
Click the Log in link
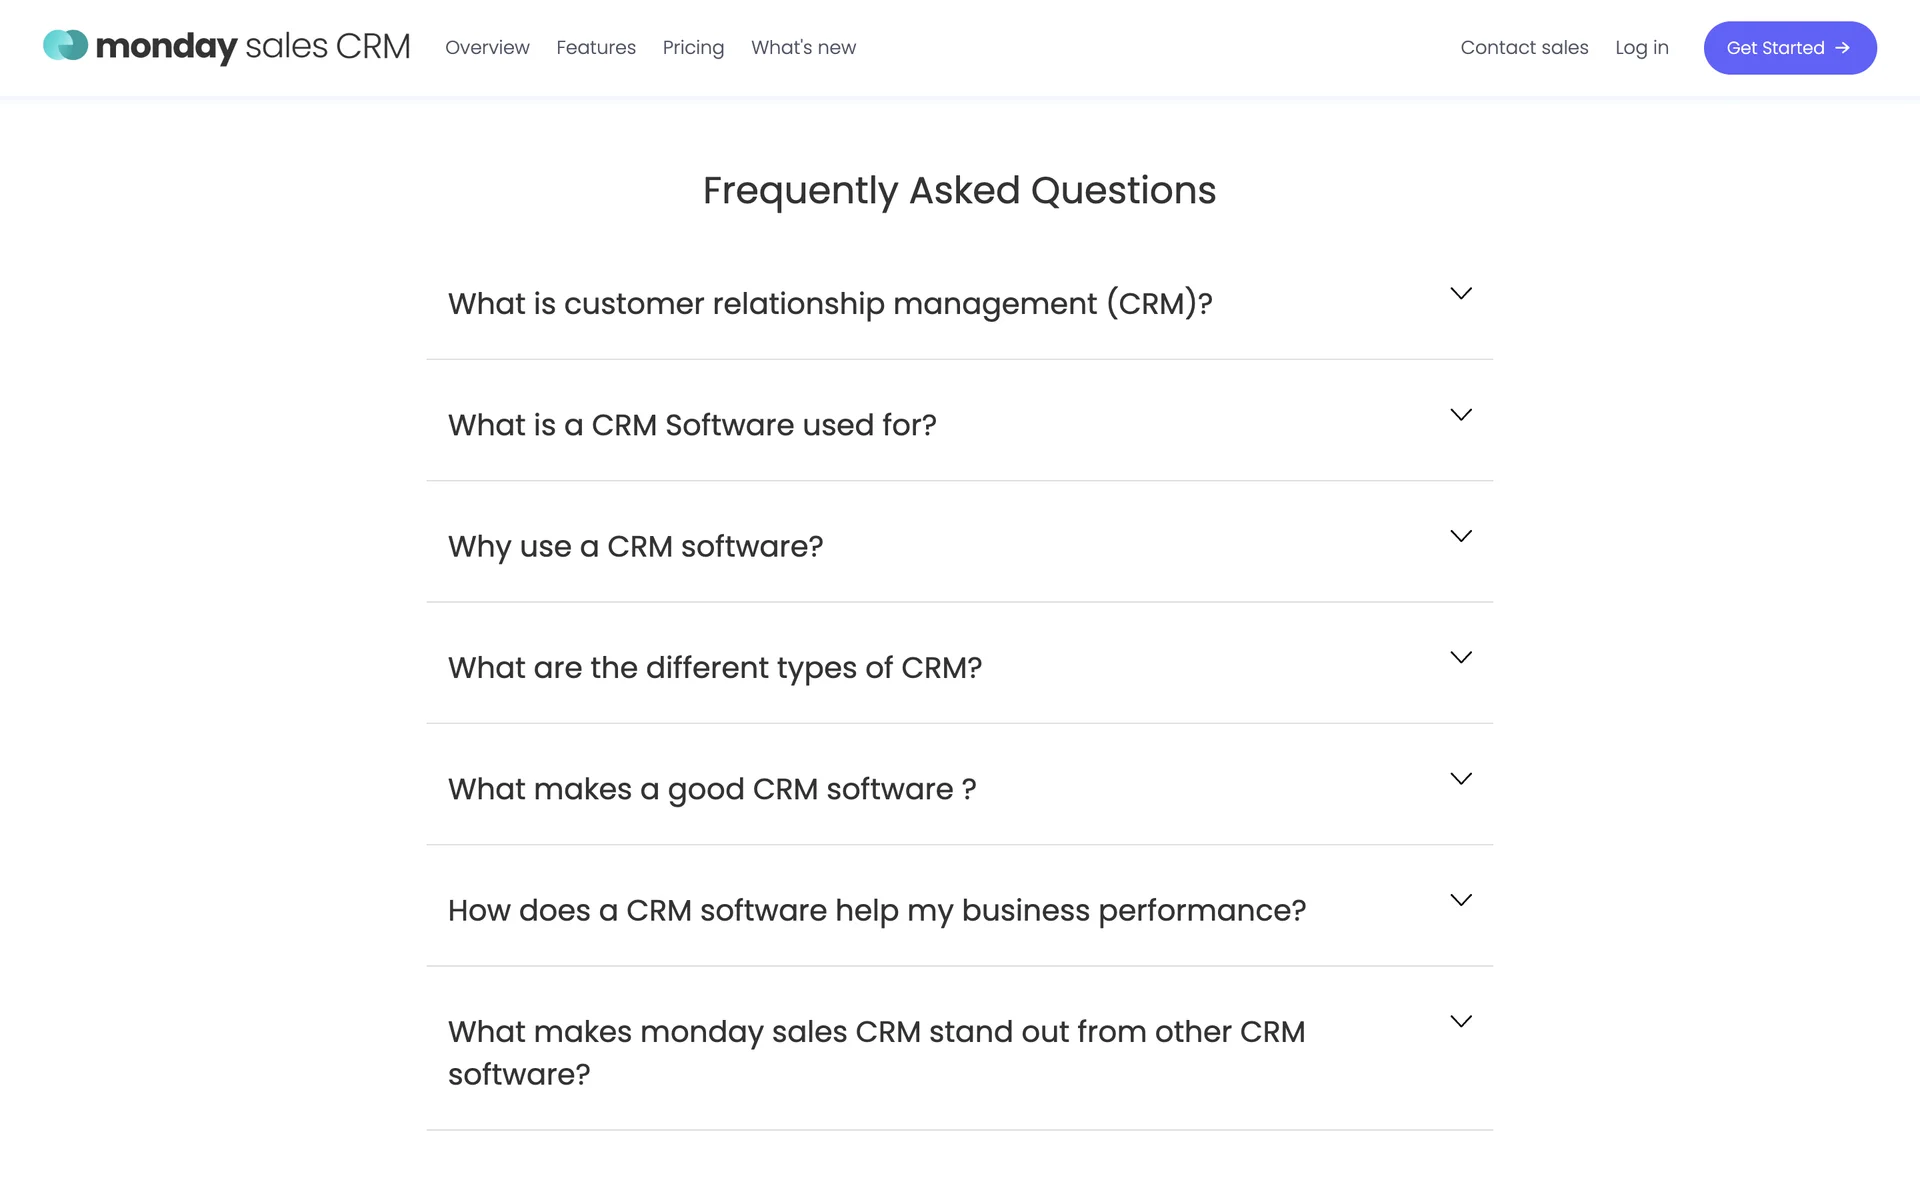1641,47
